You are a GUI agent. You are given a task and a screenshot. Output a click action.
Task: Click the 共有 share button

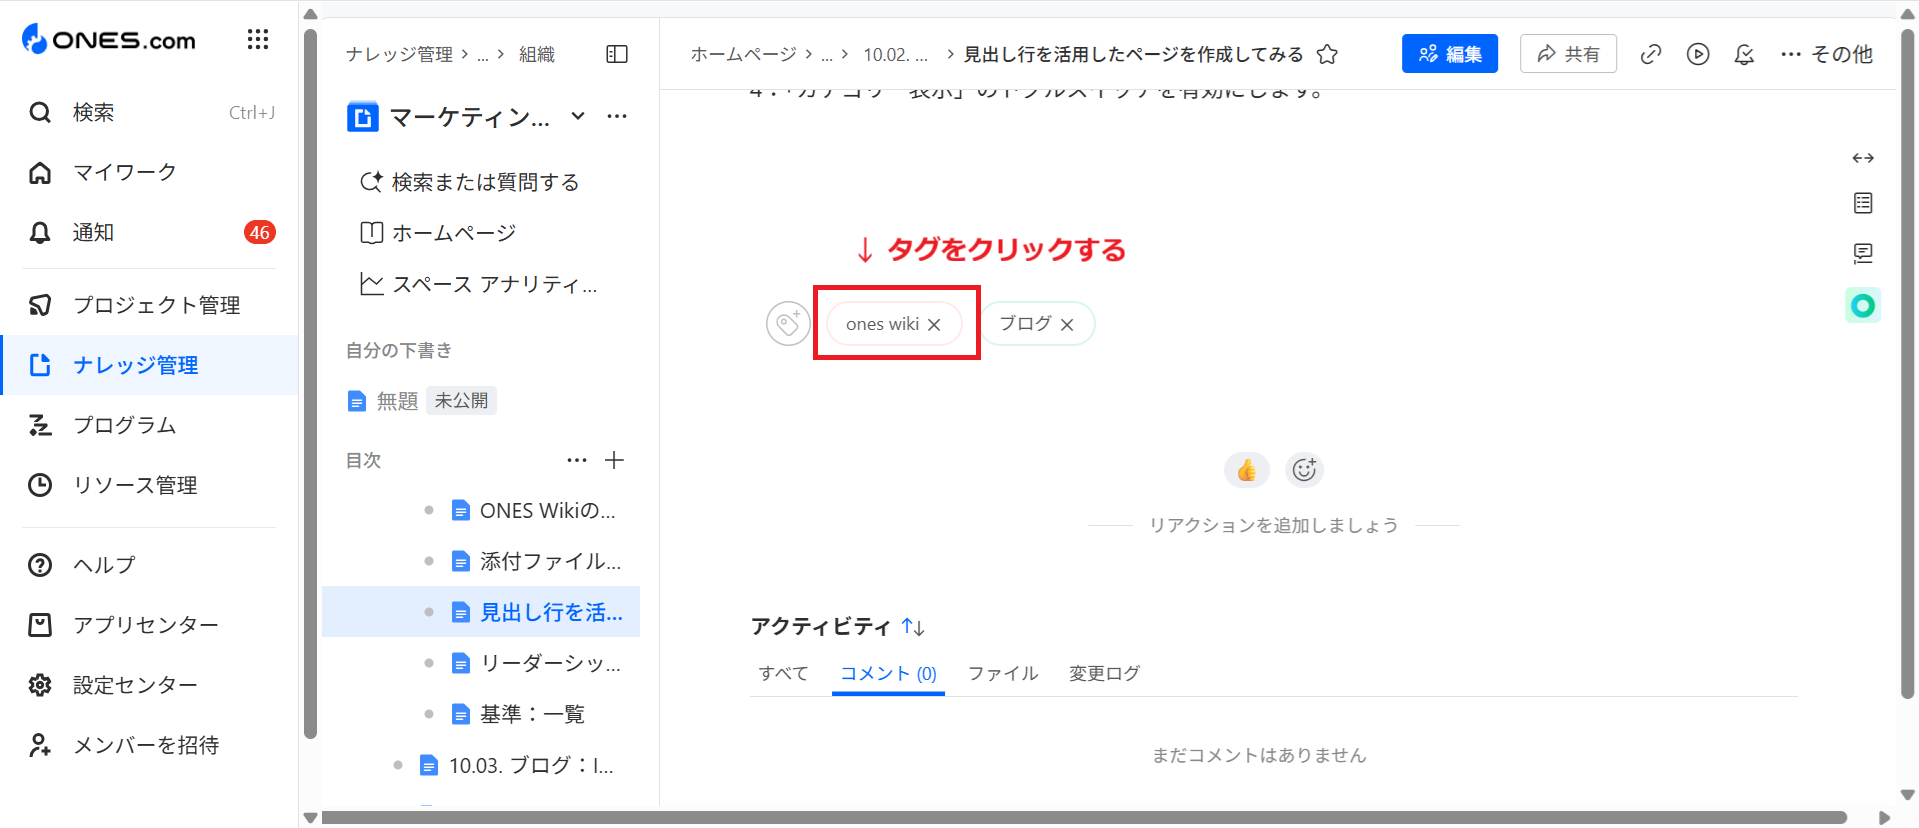1568,54
